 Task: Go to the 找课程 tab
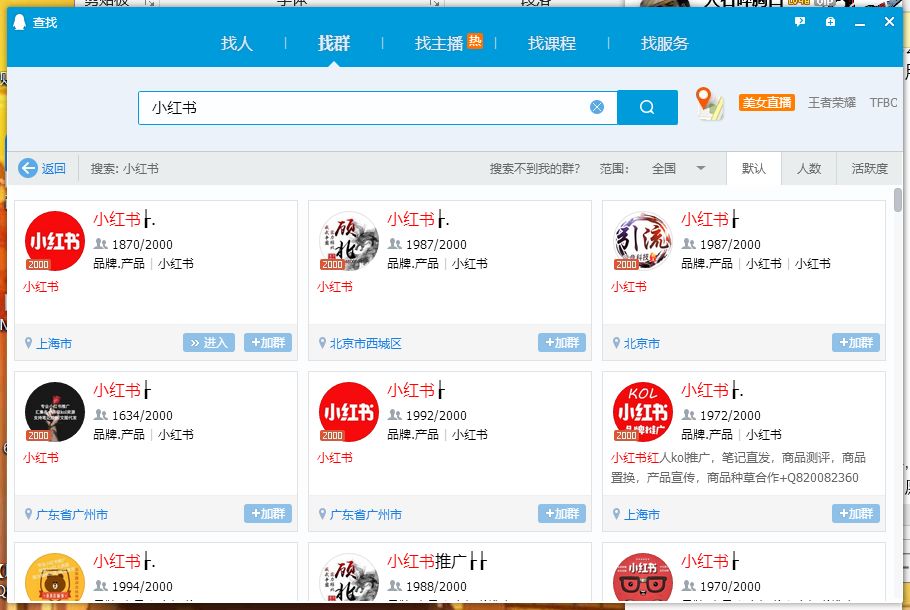click(552, 44)
